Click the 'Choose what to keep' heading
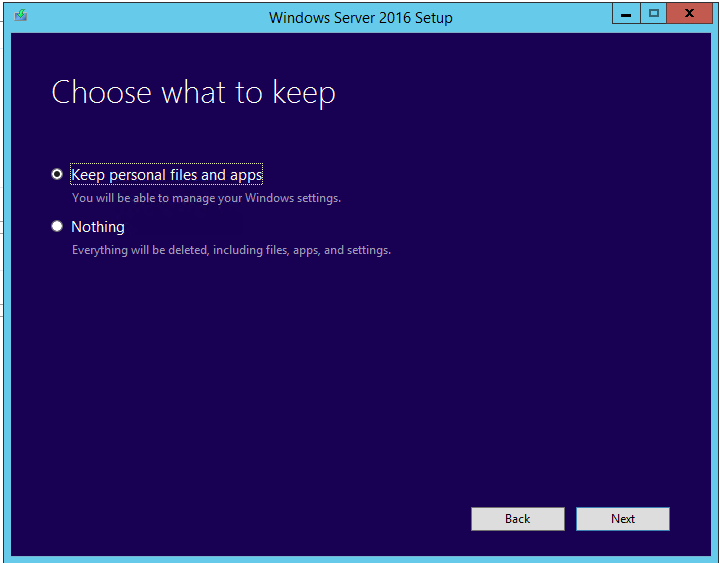 pyautogui.click(x=193, y=93)
